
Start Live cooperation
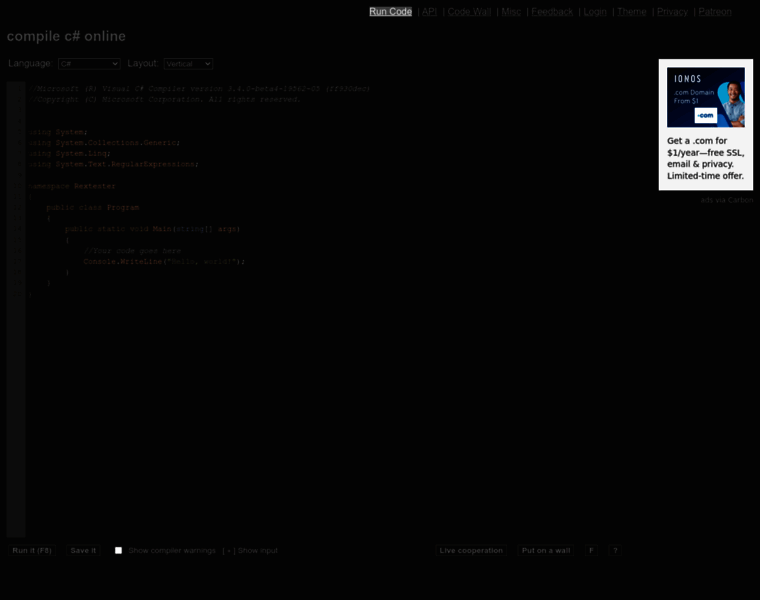click(471, 551)
